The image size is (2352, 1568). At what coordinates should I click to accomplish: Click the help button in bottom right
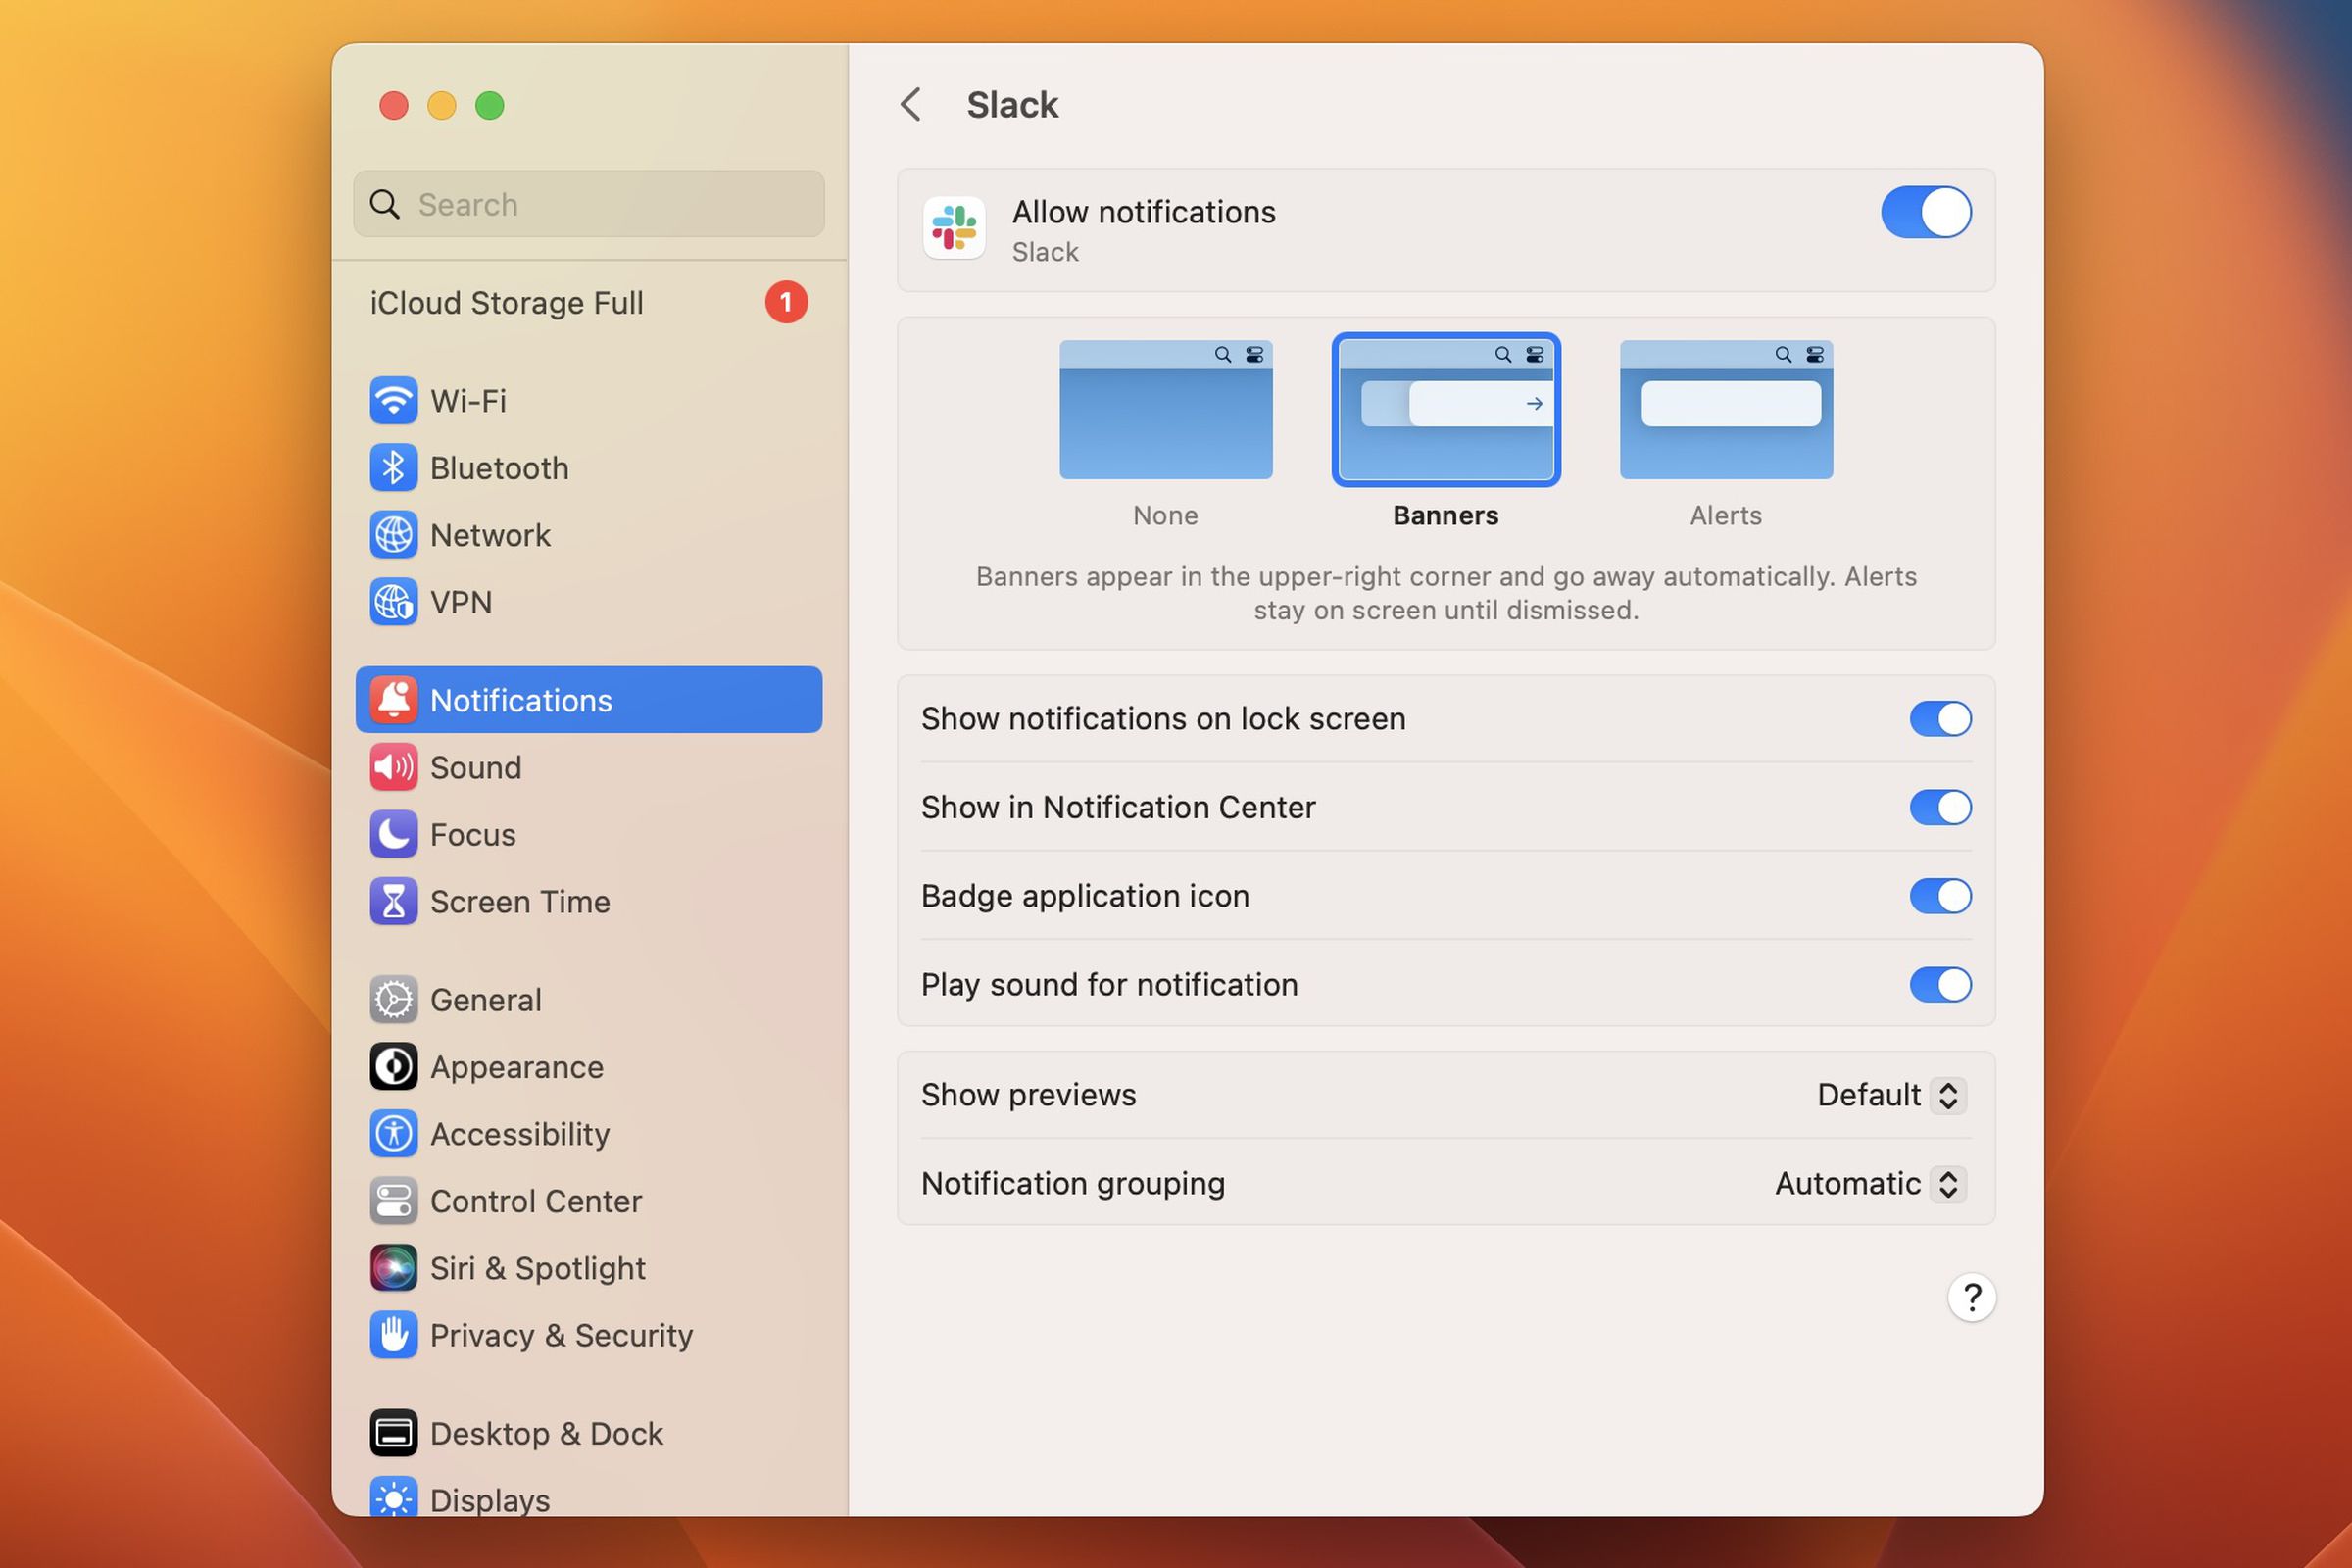coord(1972,1298)
